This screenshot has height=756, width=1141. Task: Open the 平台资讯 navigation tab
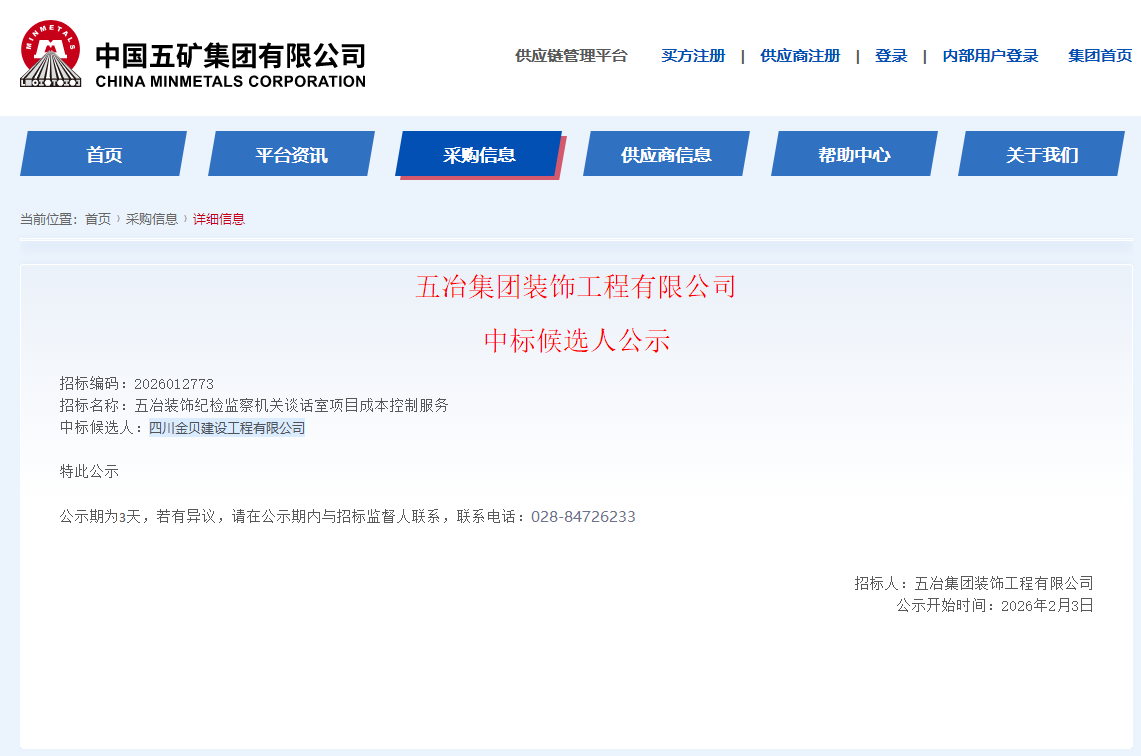pyautogui.click(x=291, y=154)
